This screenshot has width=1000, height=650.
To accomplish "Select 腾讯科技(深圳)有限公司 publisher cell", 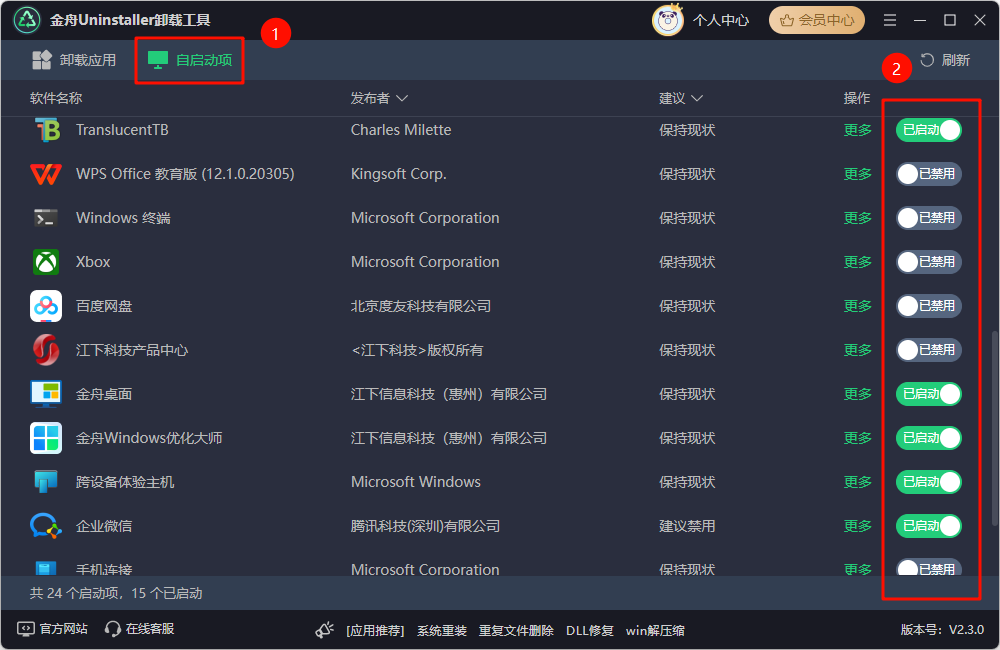I will click(425, 526).
